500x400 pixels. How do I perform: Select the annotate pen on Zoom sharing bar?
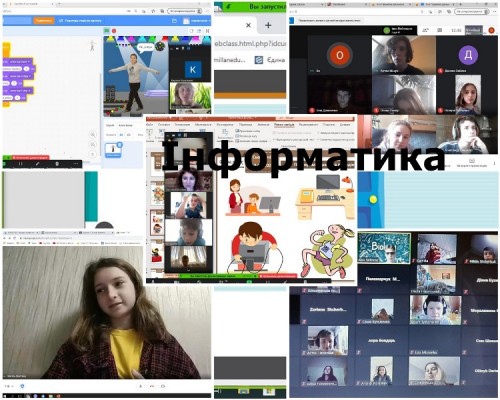click(38, 164)
